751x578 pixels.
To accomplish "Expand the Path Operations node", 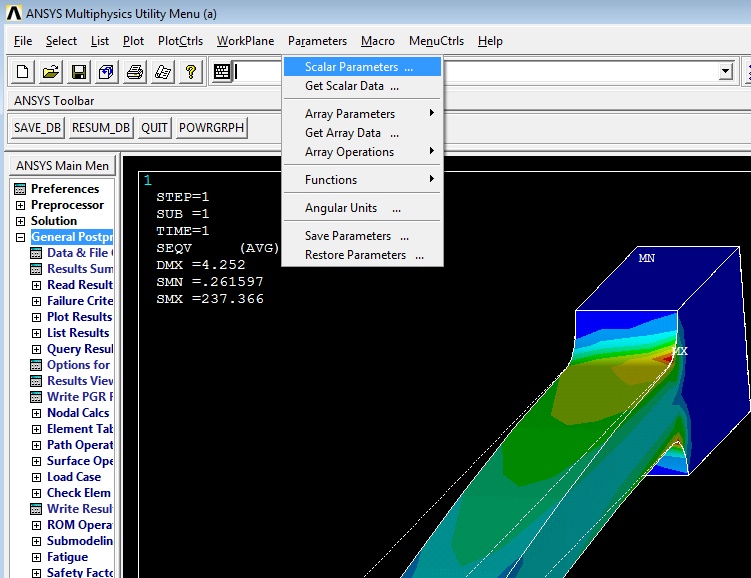I will click(36, 445).
